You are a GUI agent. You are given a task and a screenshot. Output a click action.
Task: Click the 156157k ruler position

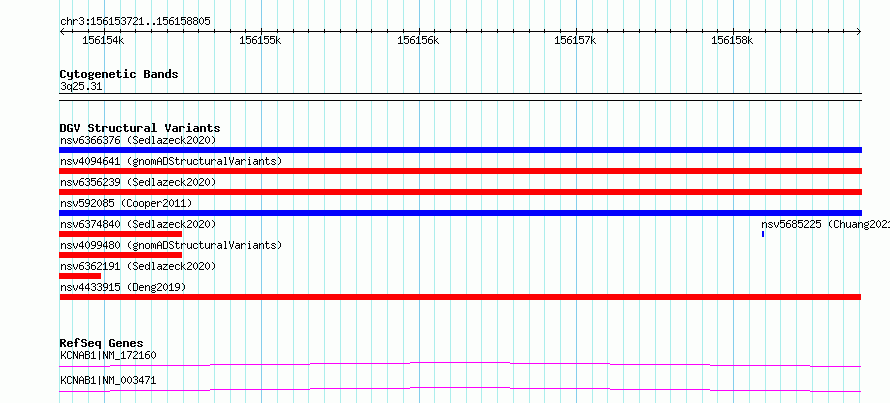point(576,40)
